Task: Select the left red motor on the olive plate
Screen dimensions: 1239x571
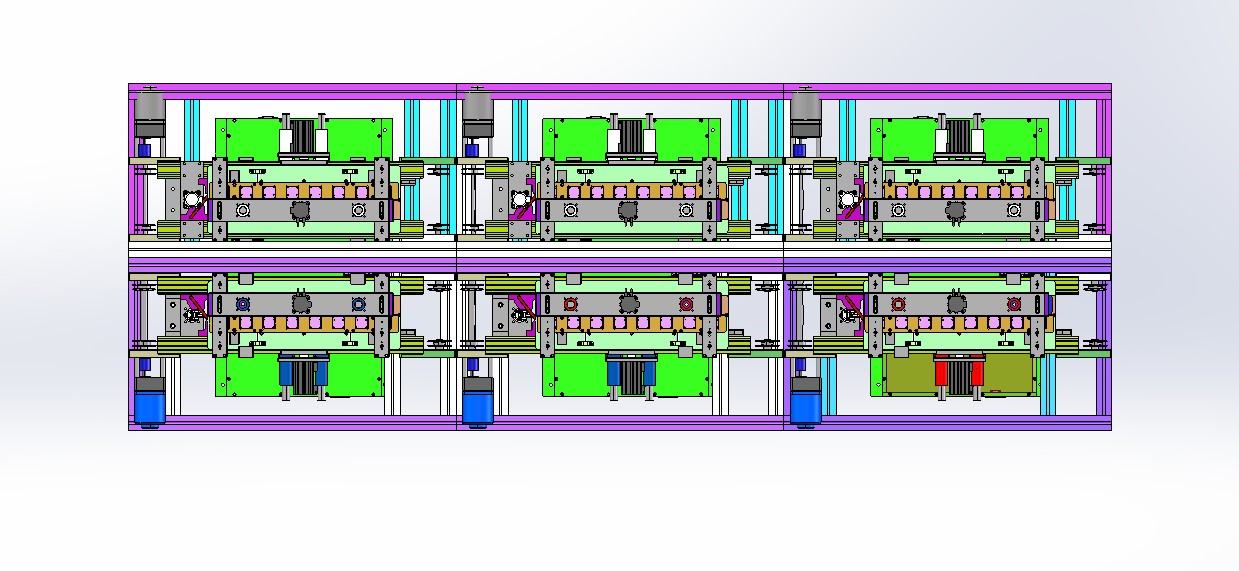Action: click(941, 372)
